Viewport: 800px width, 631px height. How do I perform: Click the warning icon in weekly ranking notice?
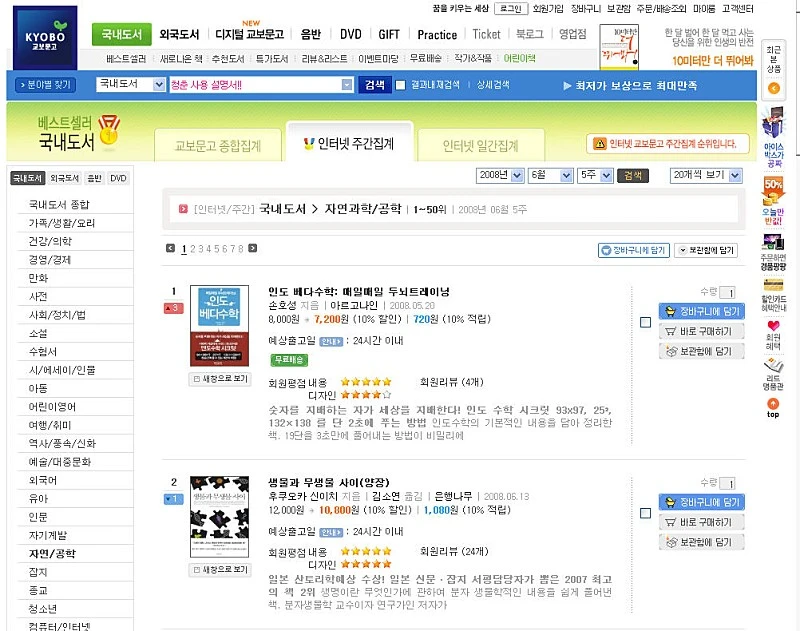[x=601, y=144]
